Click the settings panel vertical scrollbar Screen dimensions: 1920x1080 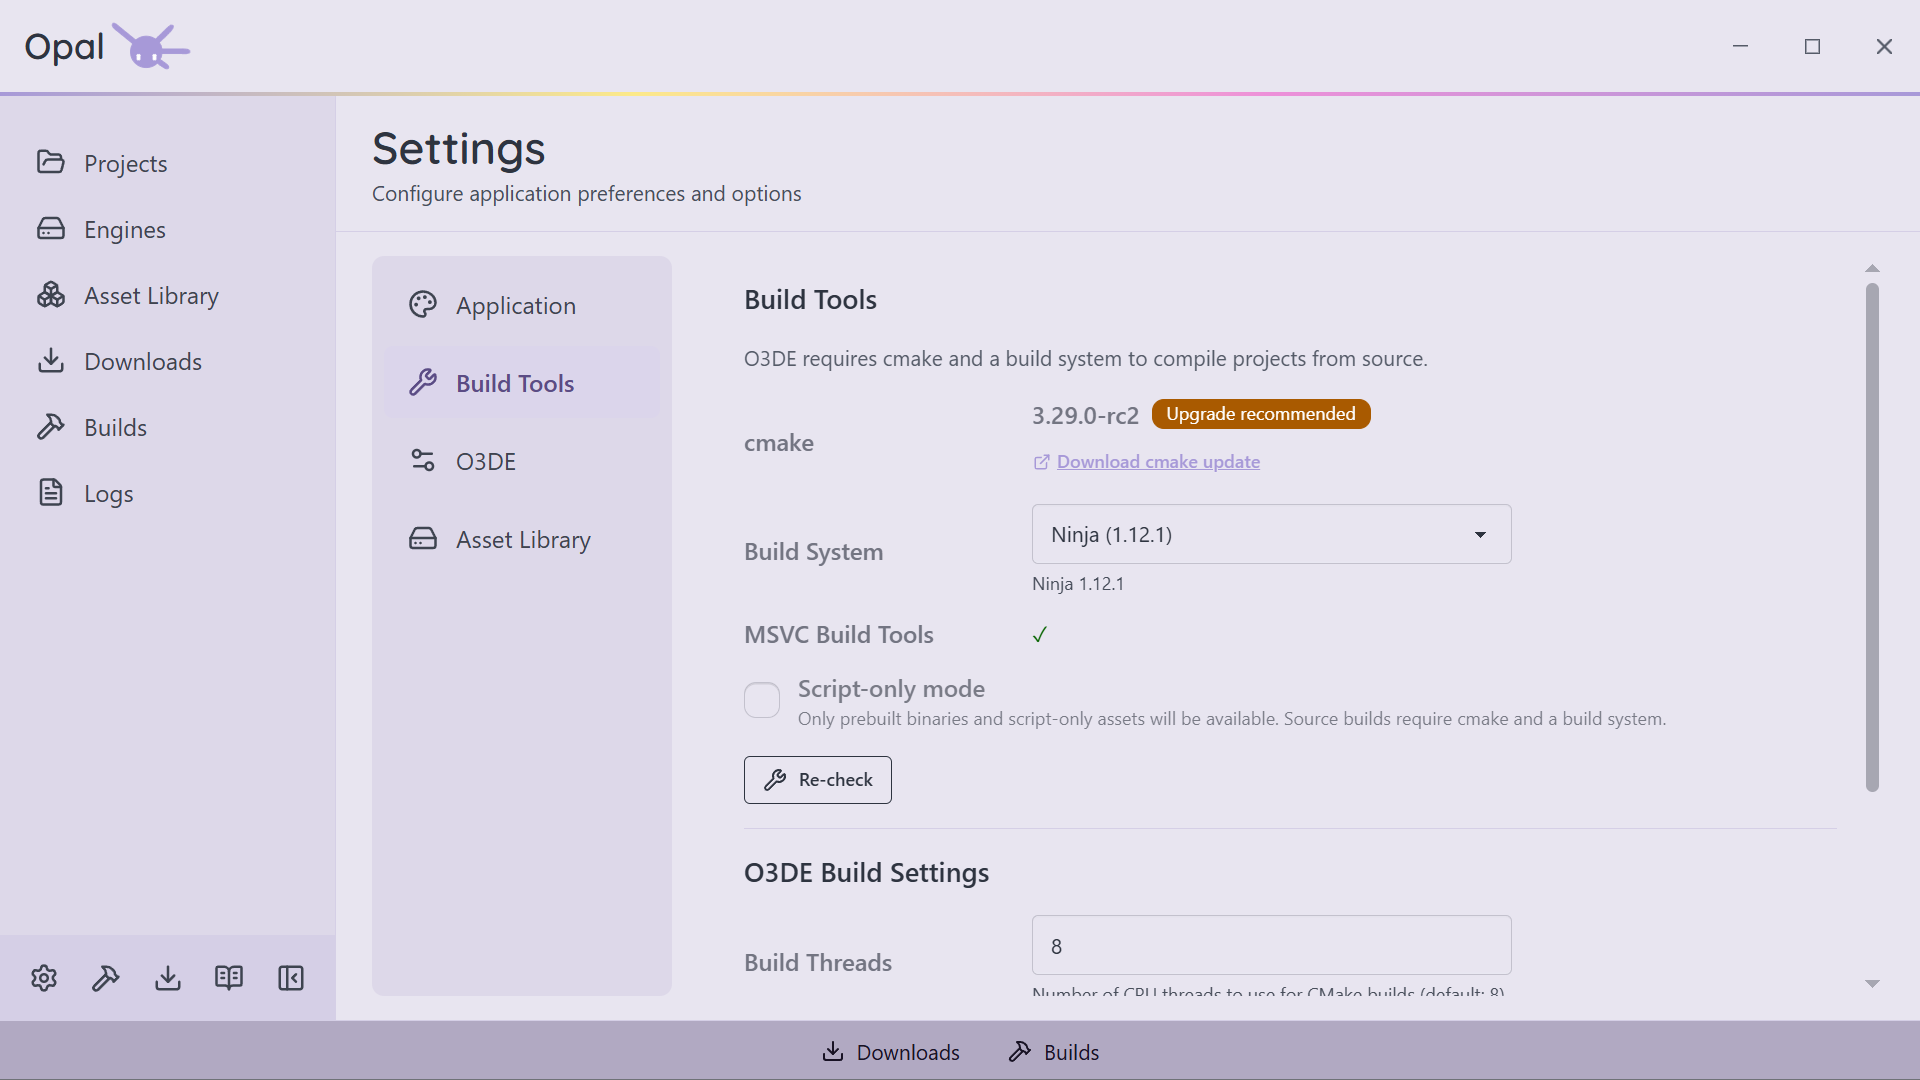1872,537
